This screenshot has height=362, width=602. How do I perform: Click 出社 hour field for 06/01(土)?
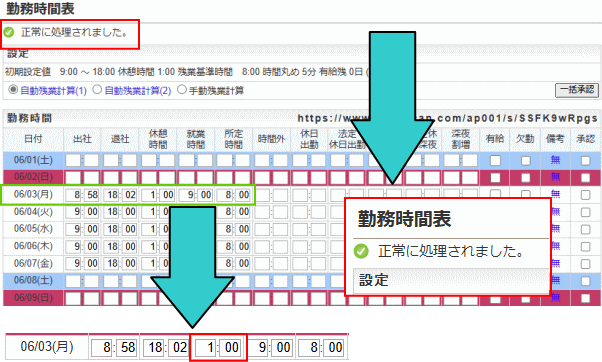pyautogui.click(x=73, y=160)
